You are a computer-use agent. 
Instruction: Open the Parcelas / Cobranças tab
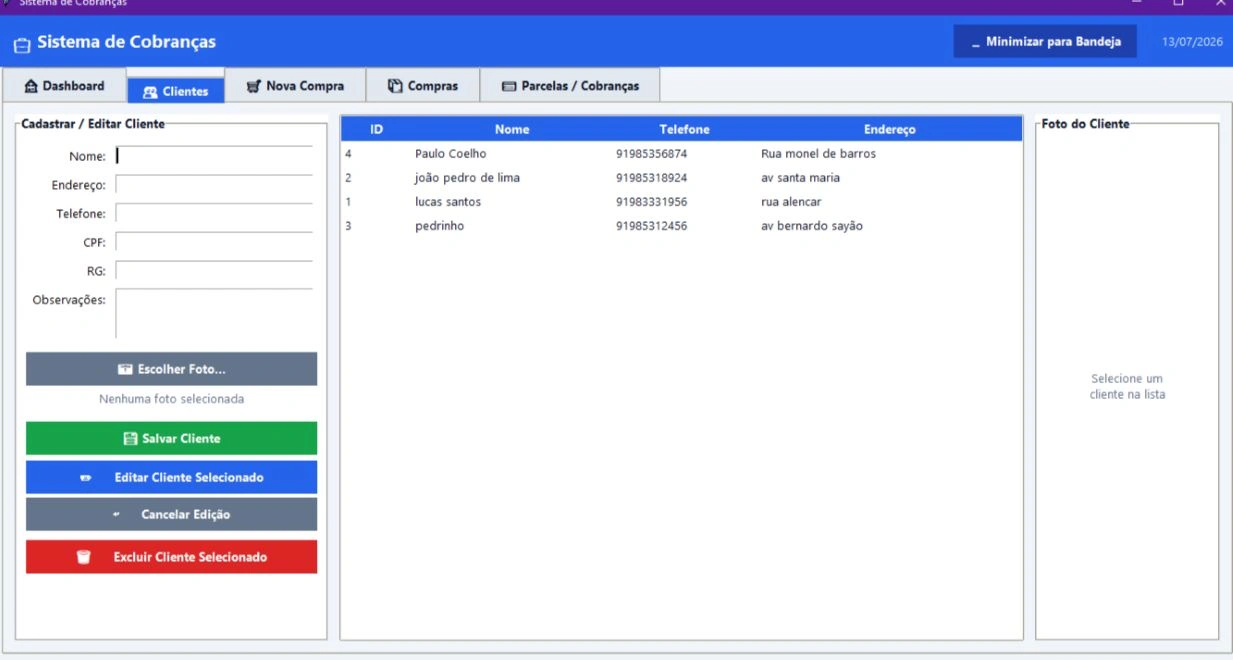coord(570,86)
